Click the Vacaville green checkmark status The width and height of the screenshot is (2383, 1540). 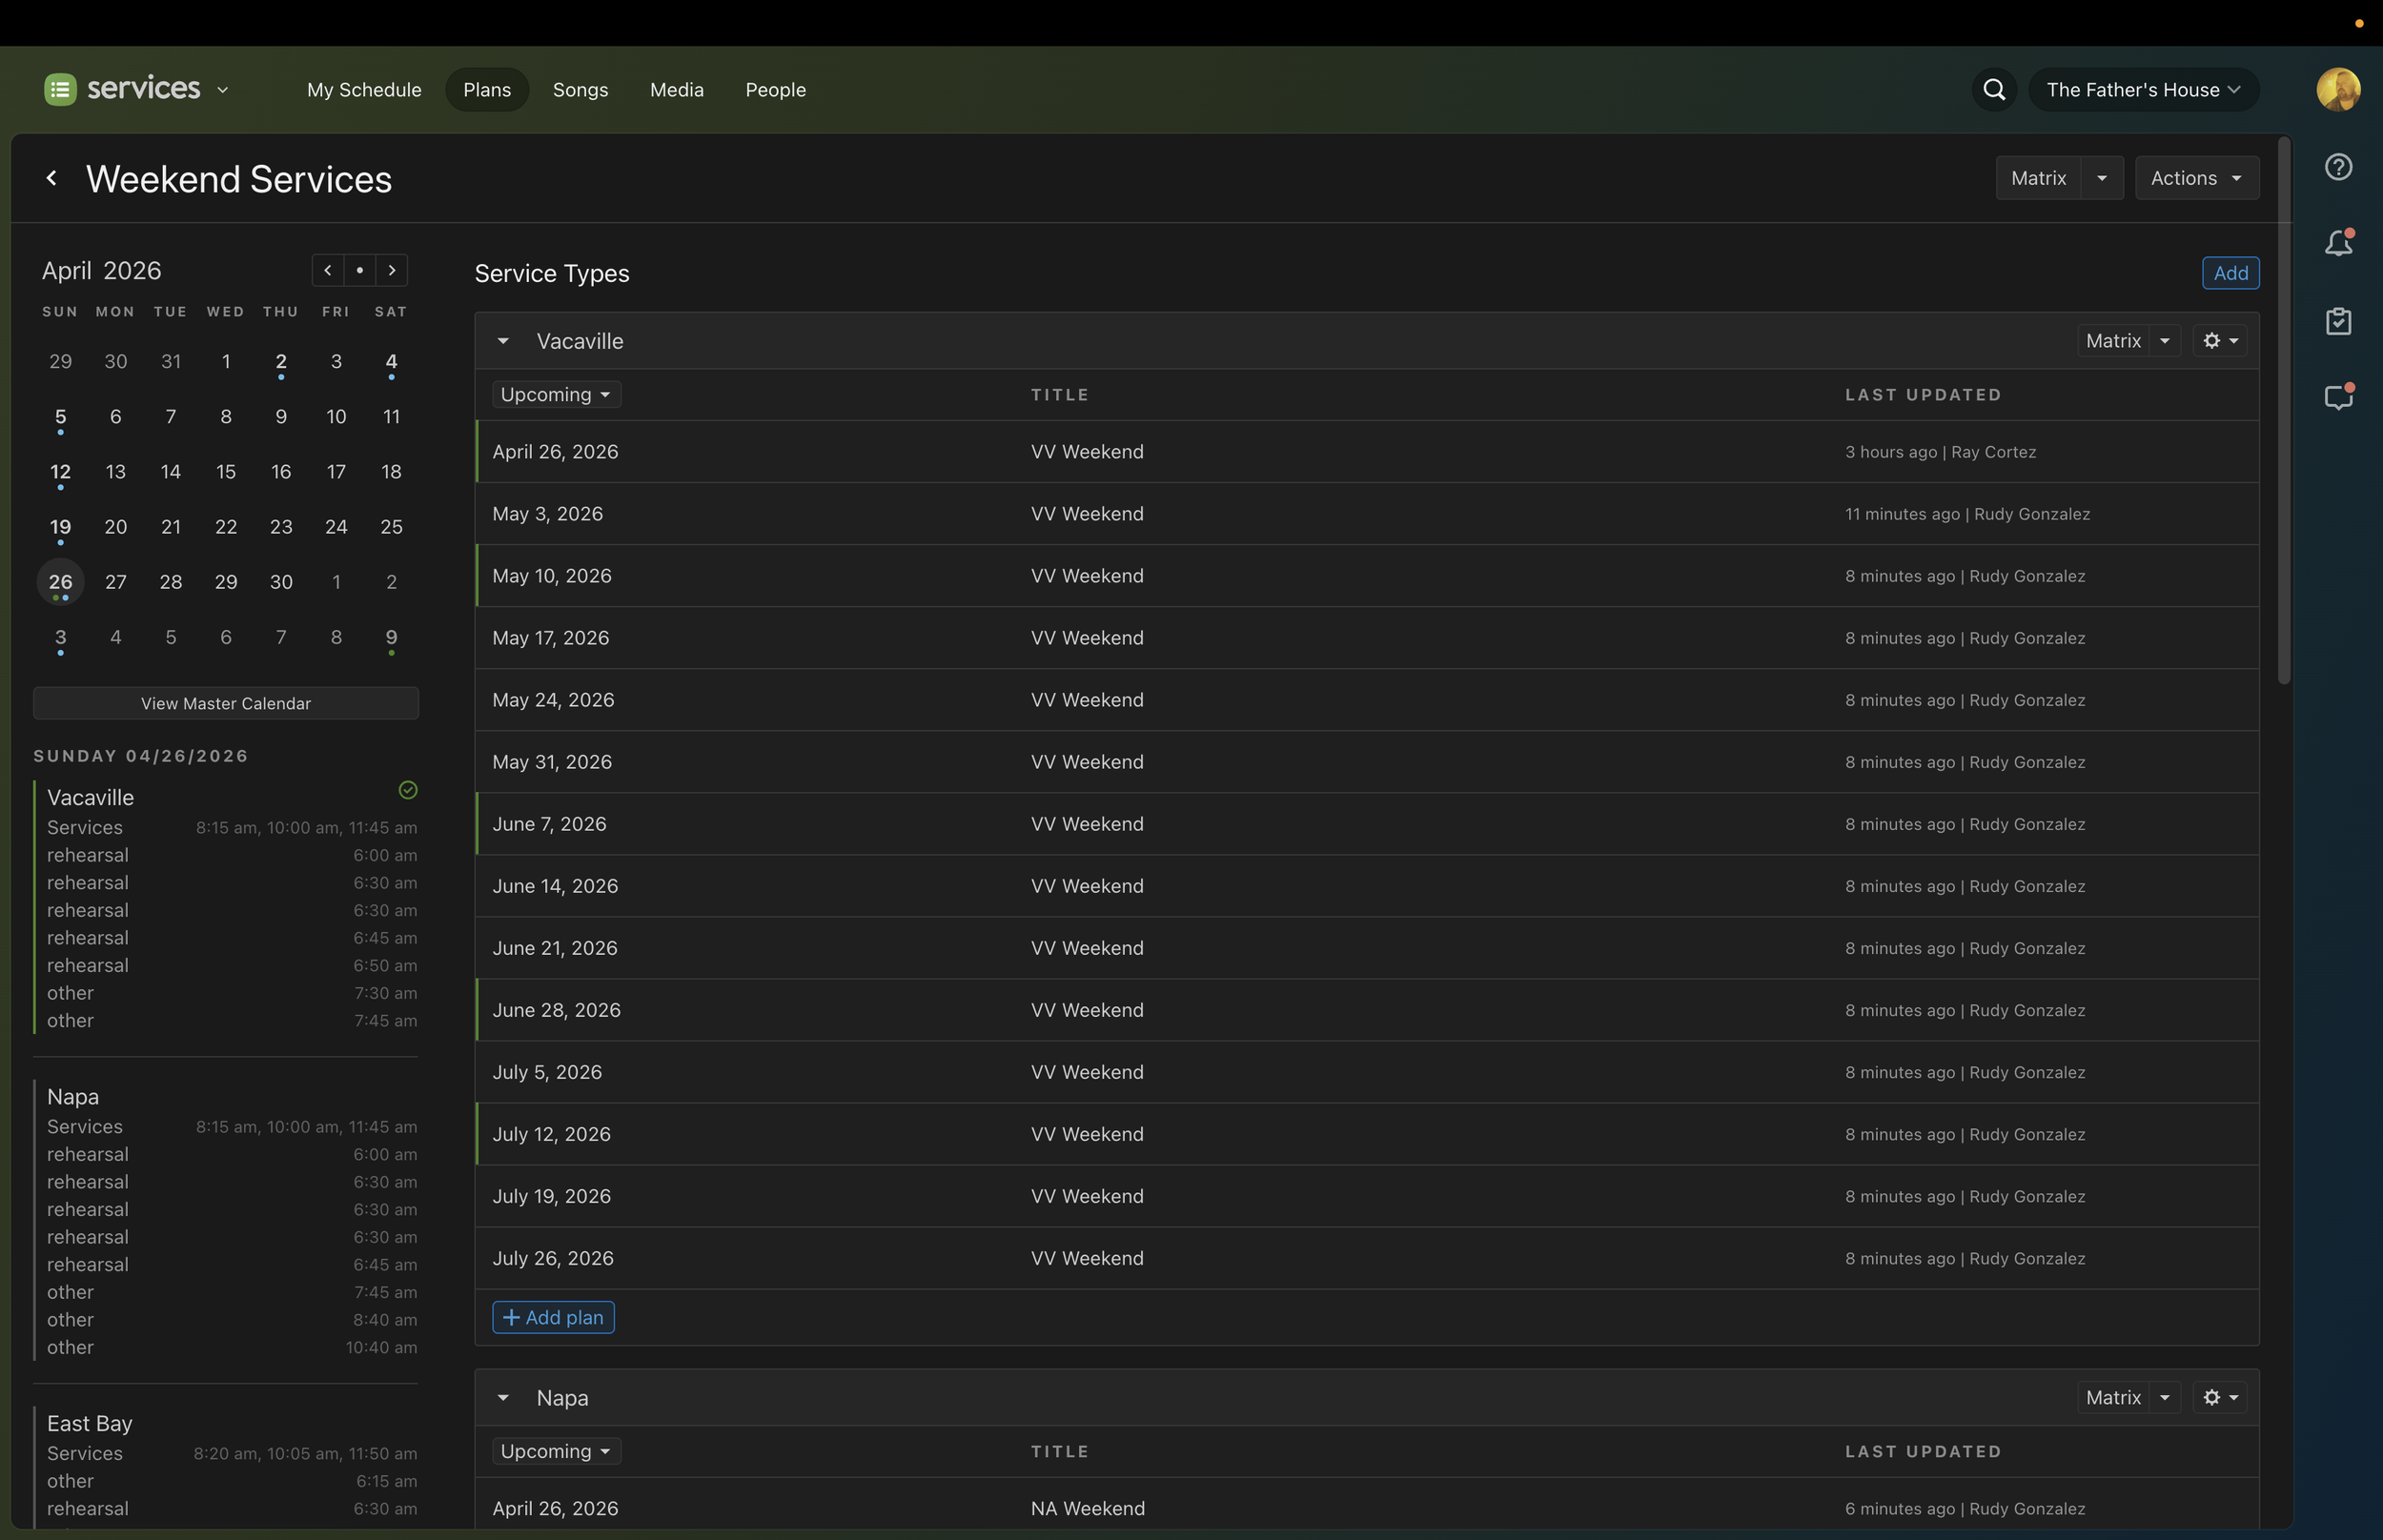pos(408,790)
